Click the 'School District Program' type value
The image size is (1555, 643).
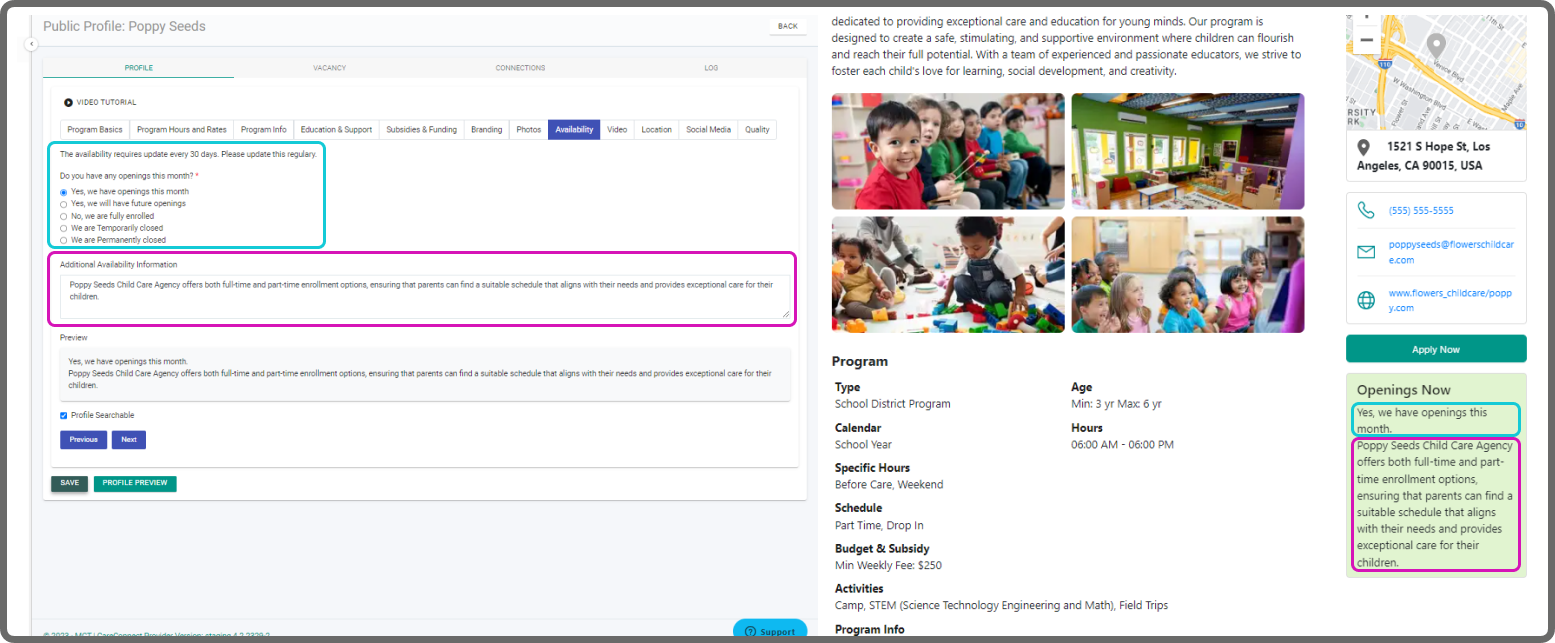coord(893,404)
